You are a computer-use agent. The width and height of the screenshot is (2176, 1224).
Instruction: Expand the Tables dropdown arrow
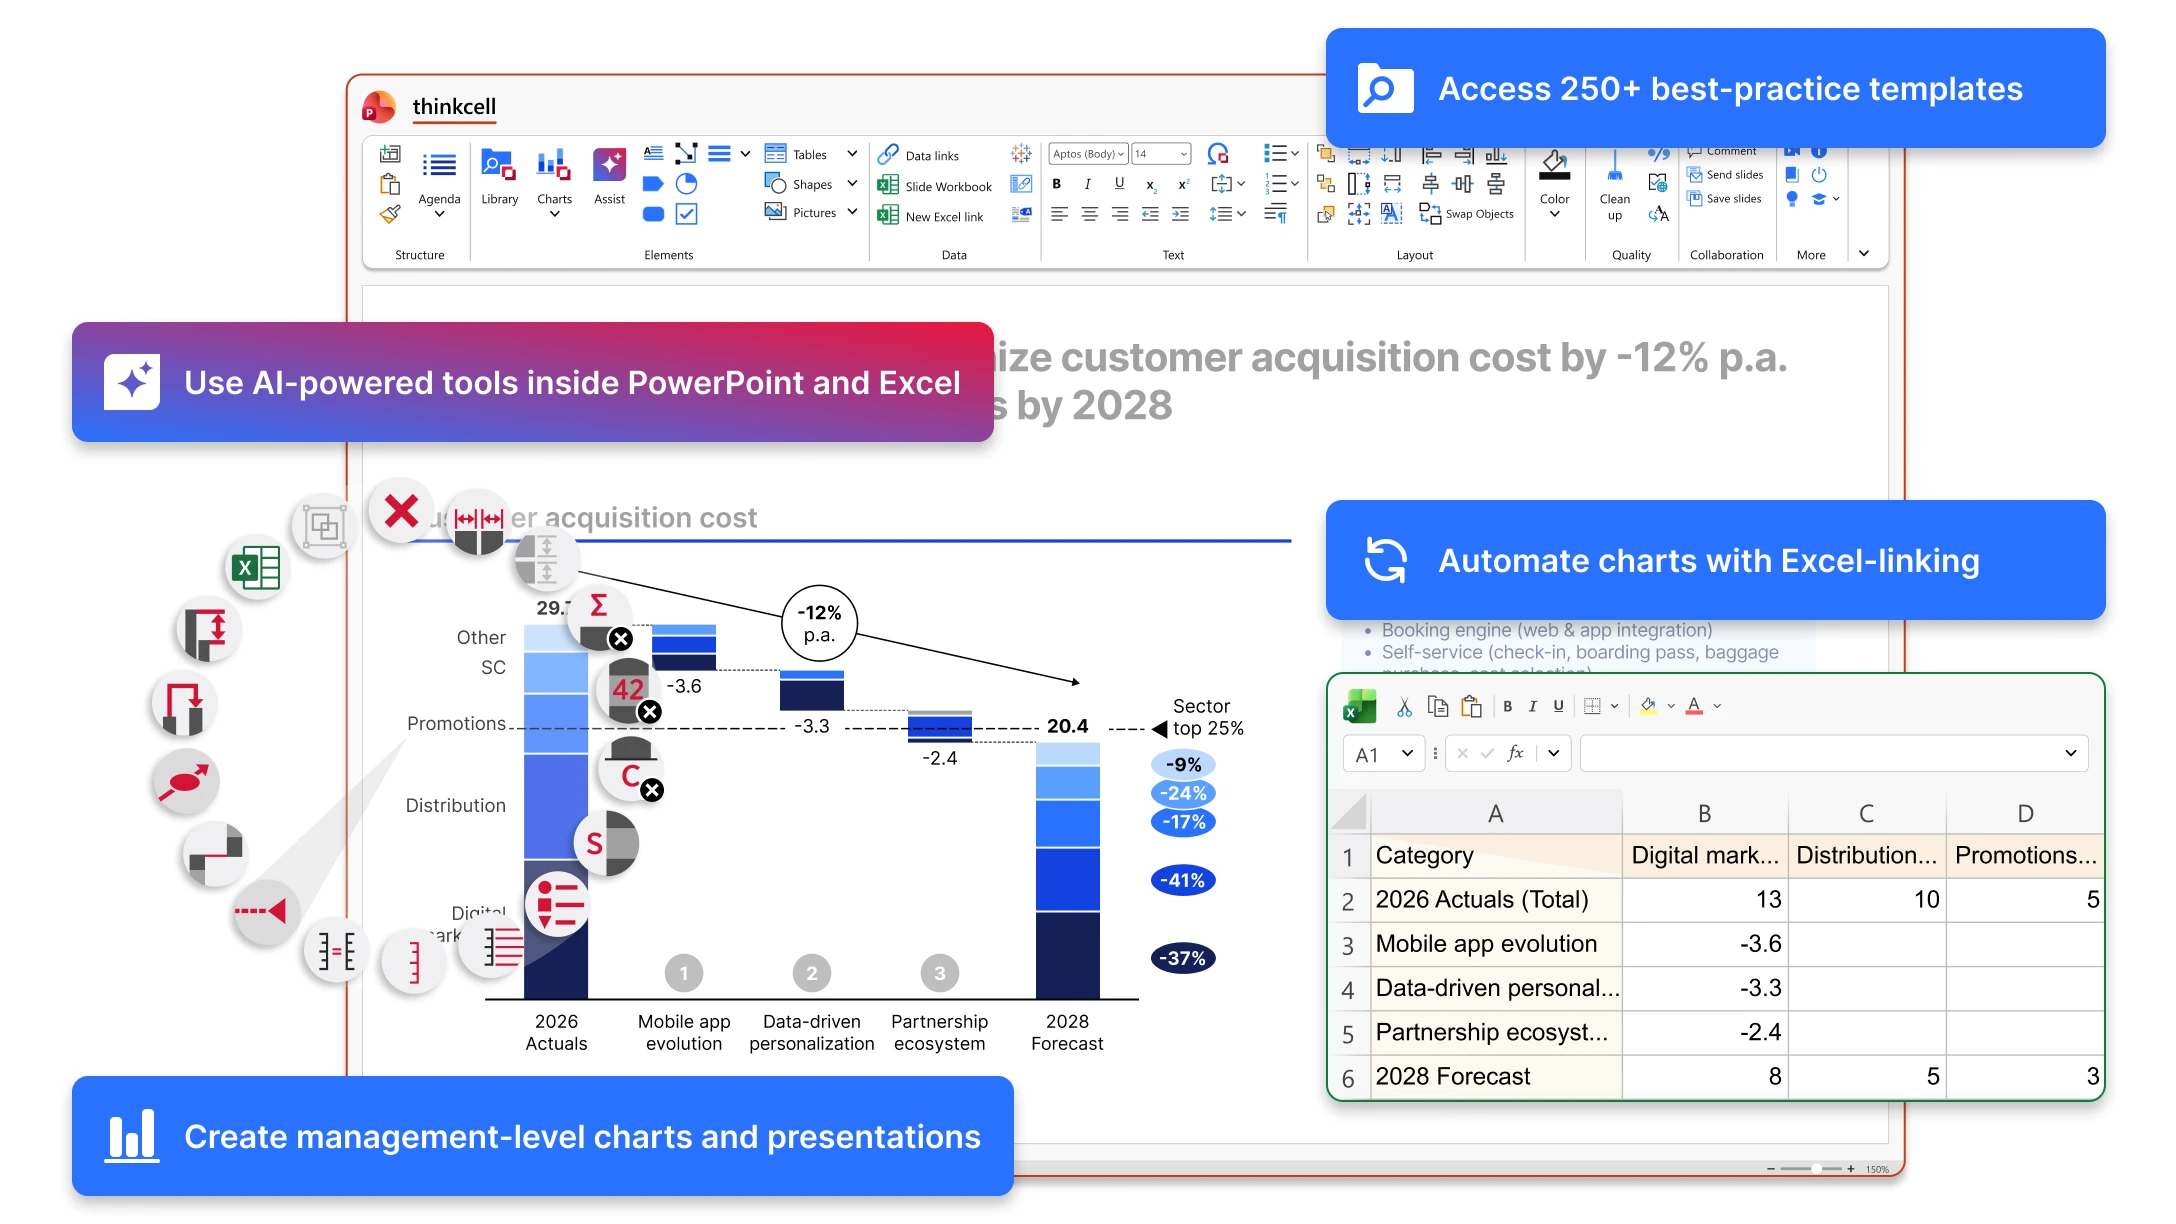coord(852,154)
